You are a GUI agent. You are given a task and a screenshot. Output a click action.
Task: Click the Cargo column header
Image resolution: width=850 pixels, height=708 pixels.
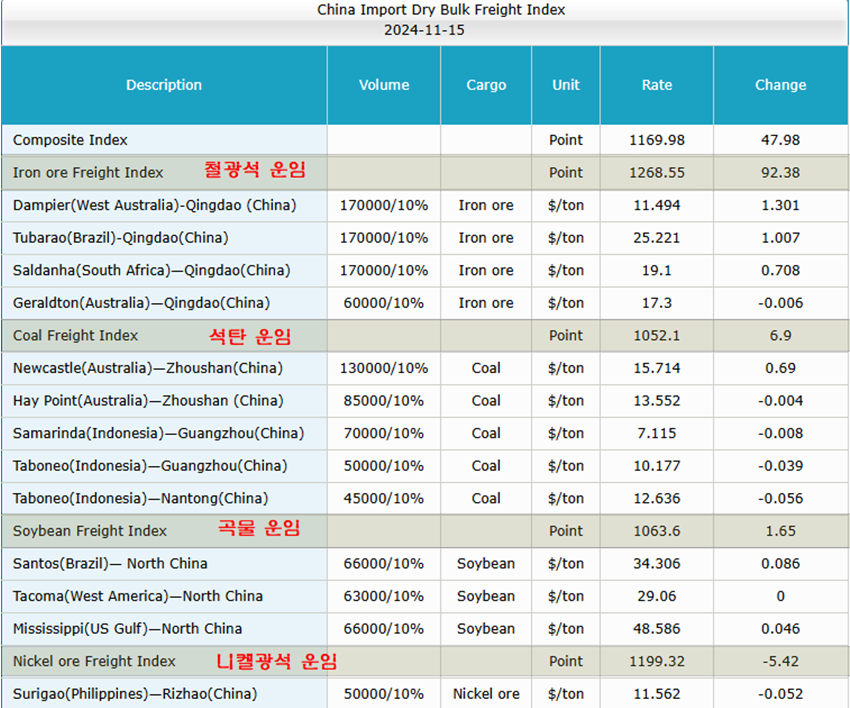click(486, 85)
